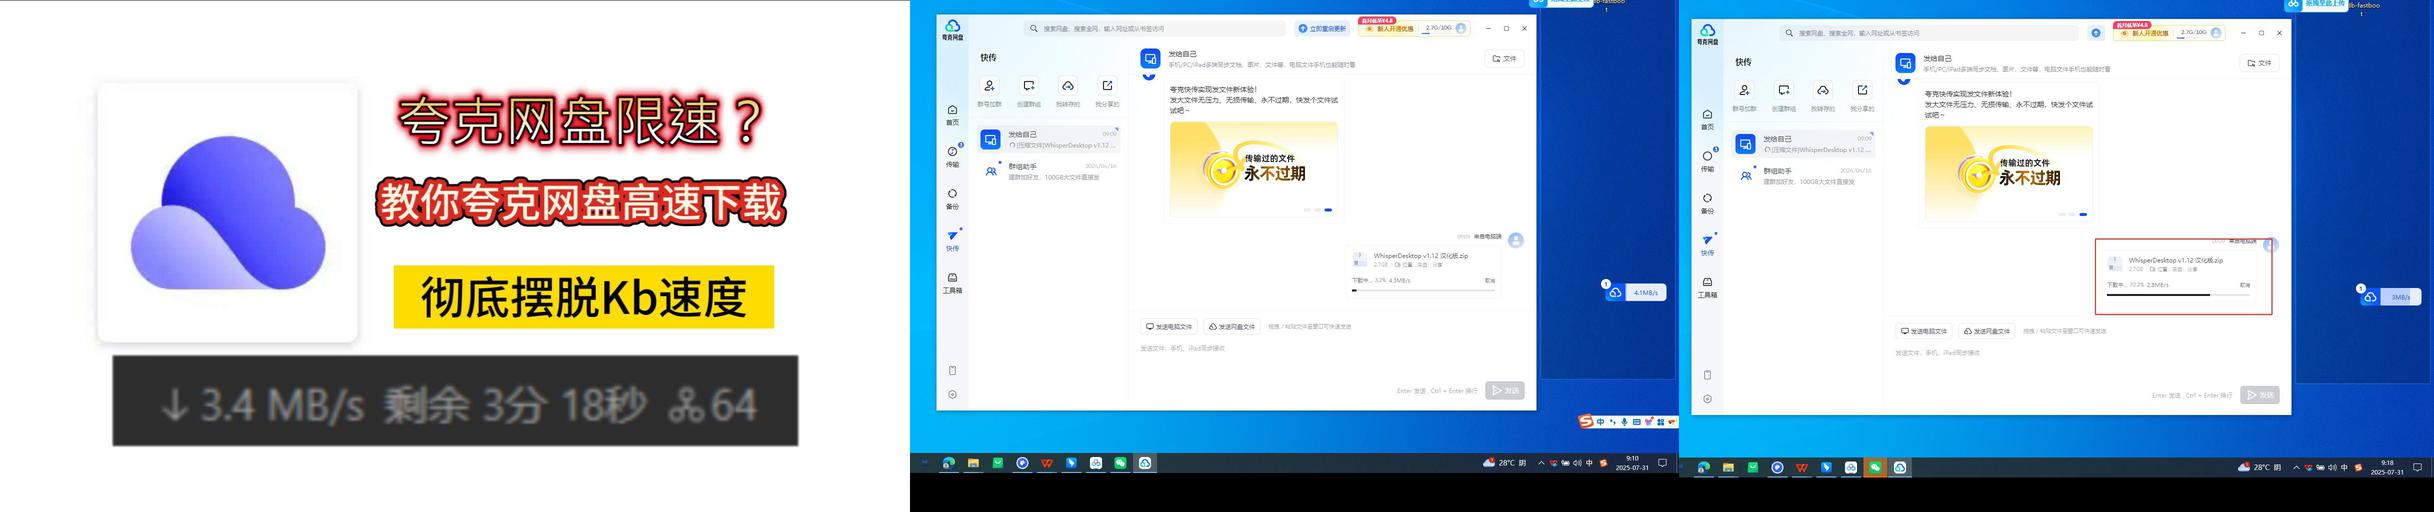Screen dimensions: 2434x512
Task: Open 备份 in right Quark window sidebar
Action: 1707,203
